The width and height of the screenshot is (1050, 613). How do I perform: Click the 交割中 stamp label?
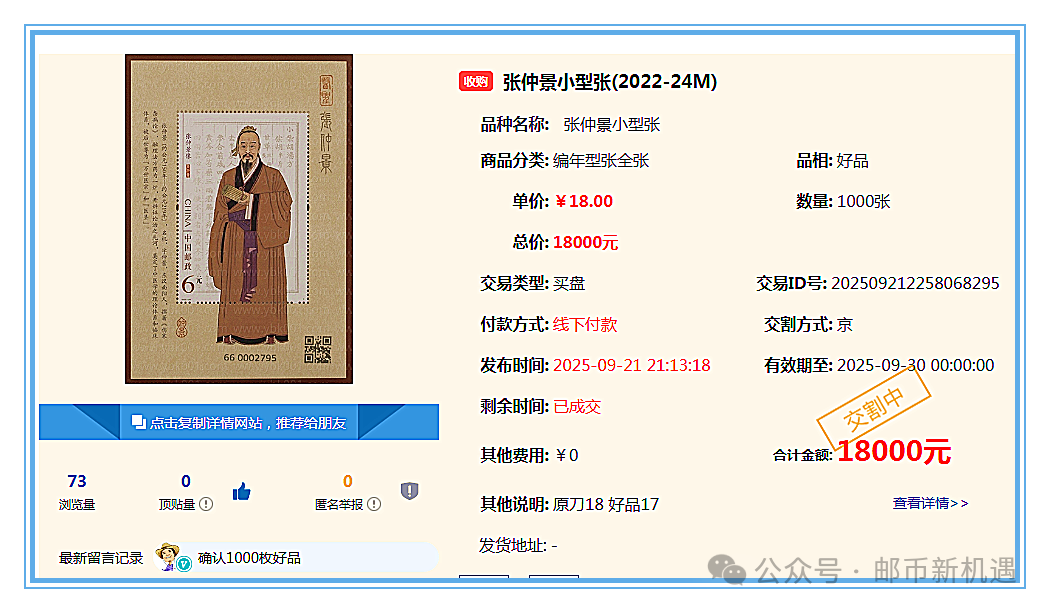pos(873,407)
